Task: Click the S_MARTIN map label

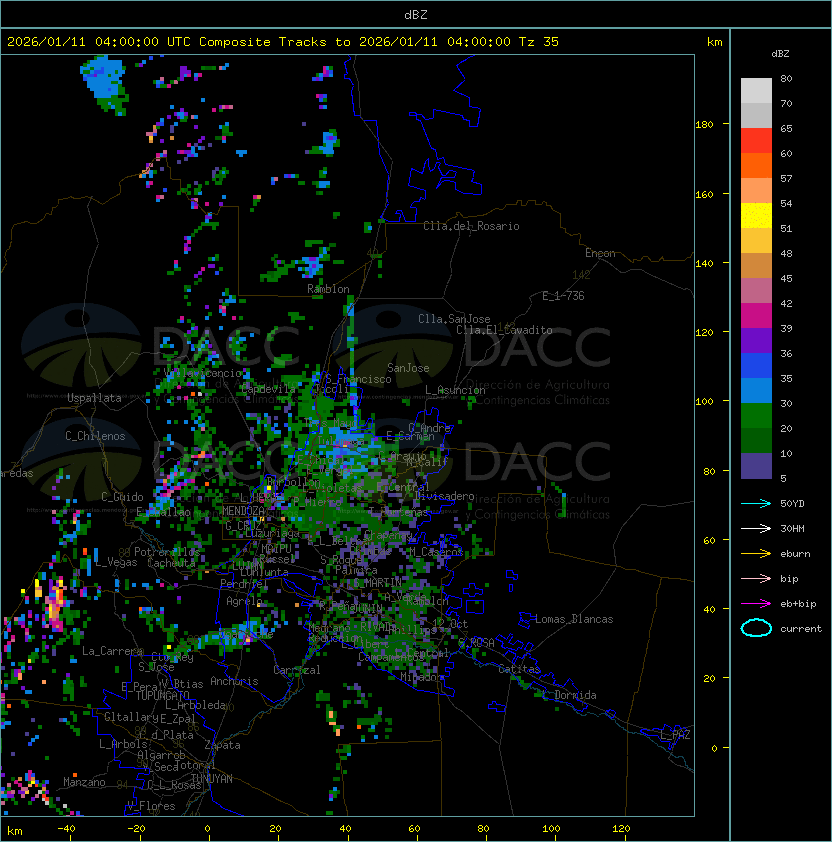Action: click(378, 583)
